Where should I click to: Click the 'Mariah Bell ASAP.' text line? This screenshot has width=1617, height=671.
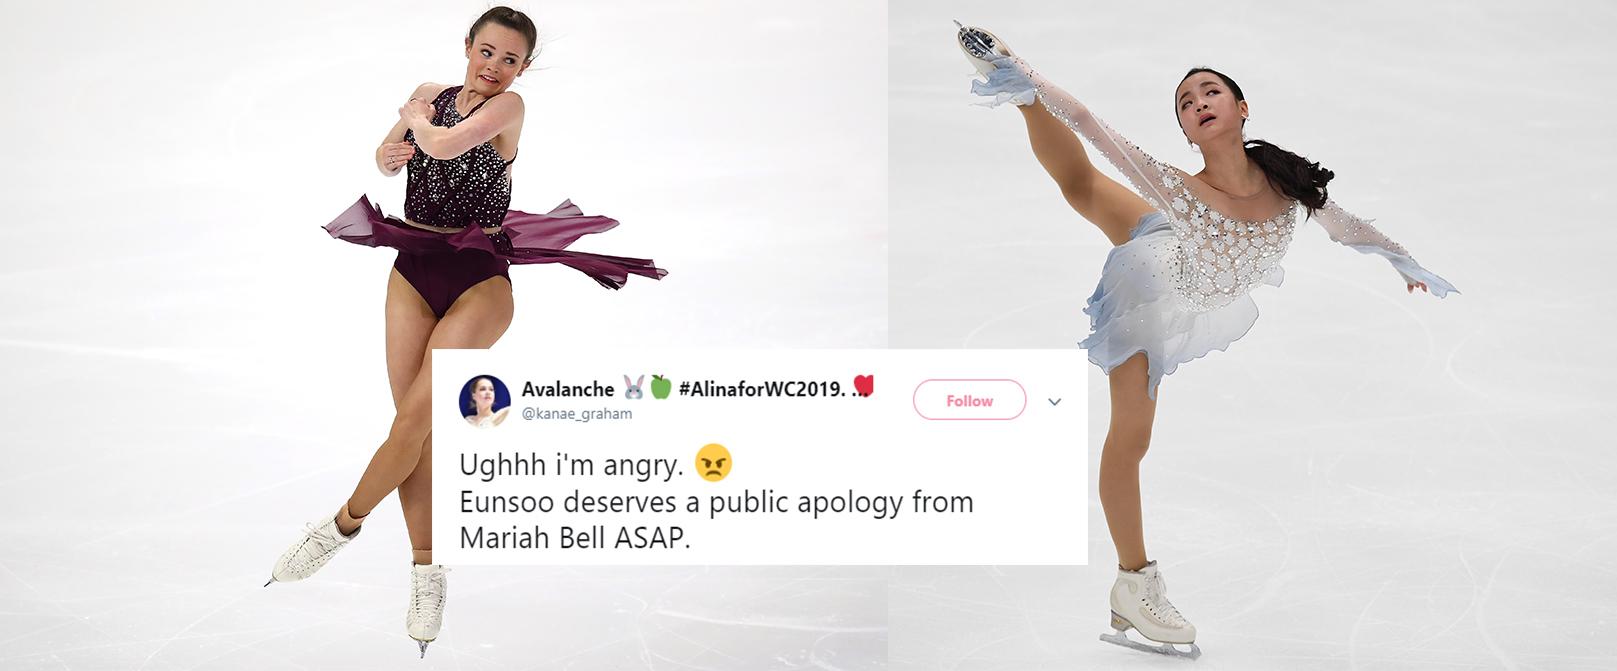pyautogui.click(x=575, y=537)
